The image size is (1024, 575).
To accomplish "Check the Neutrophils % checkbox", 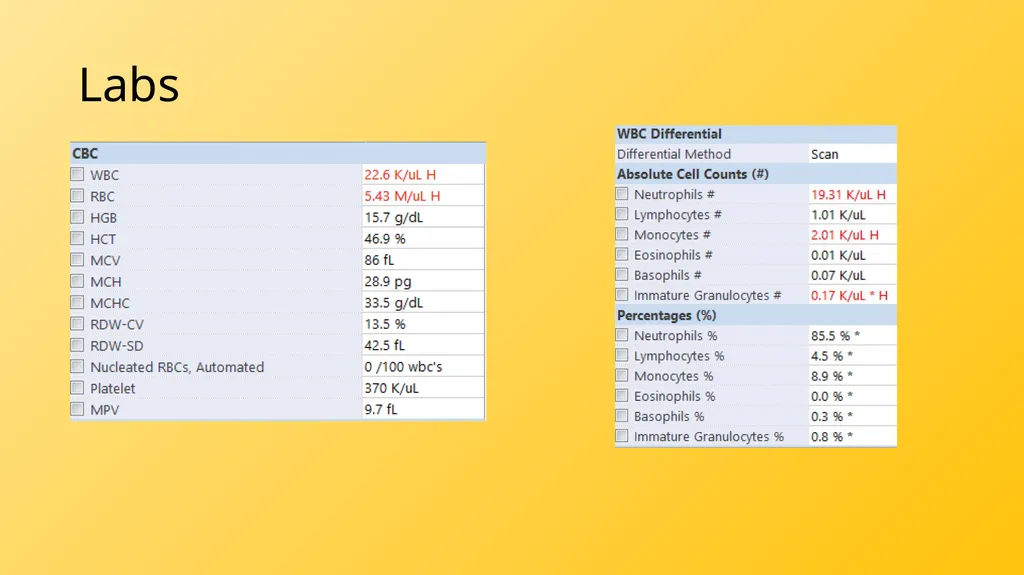I will coord(622,335).
